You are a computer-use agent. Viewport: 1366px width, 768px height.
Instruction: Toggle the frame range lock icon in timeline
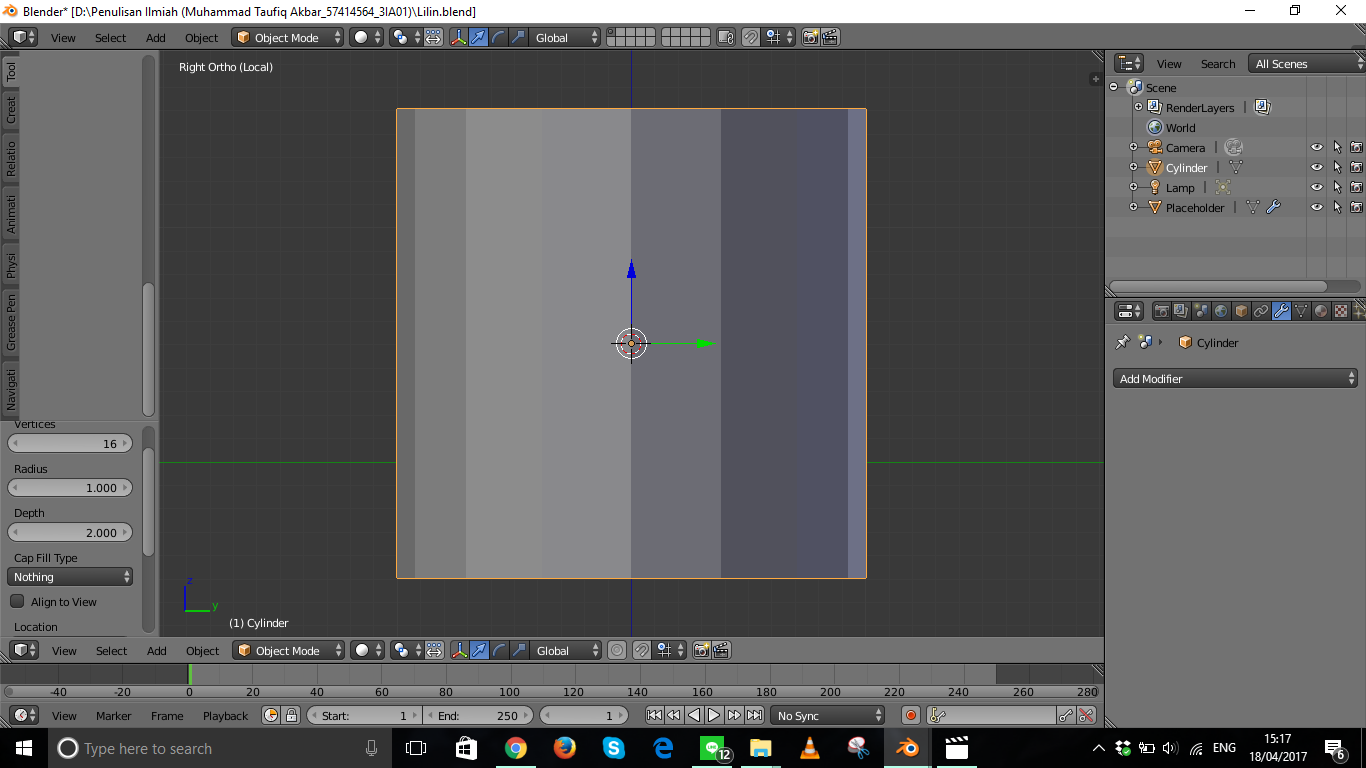pos(291,715)
